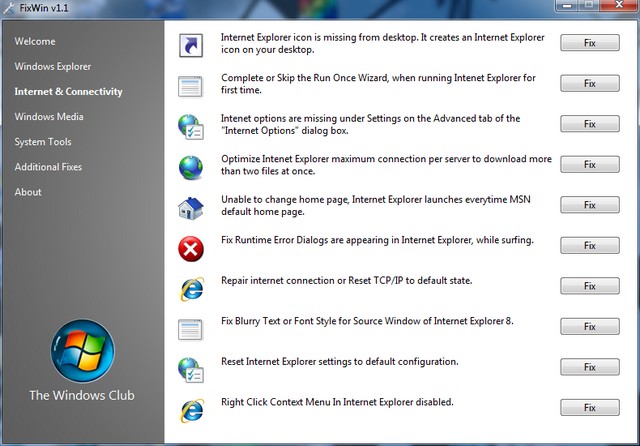Click 'Unable to change home page' description
Viewport: 640px width, 446px height.
(376, 206)
